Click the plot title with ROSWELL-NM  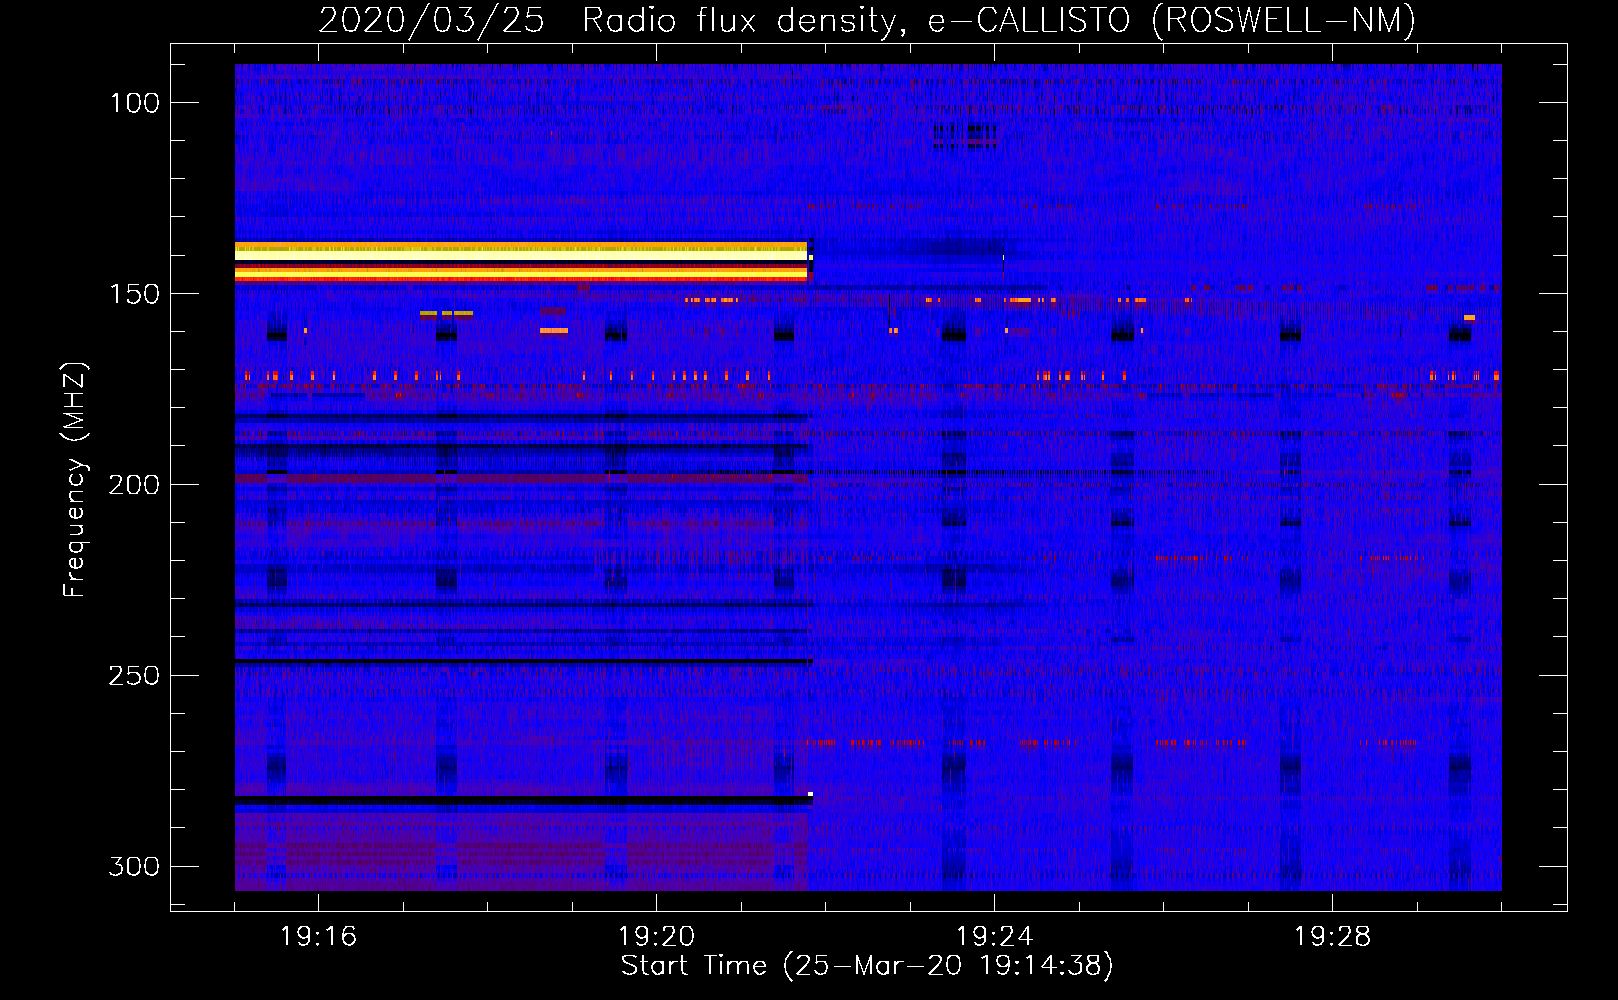(867, 20)
